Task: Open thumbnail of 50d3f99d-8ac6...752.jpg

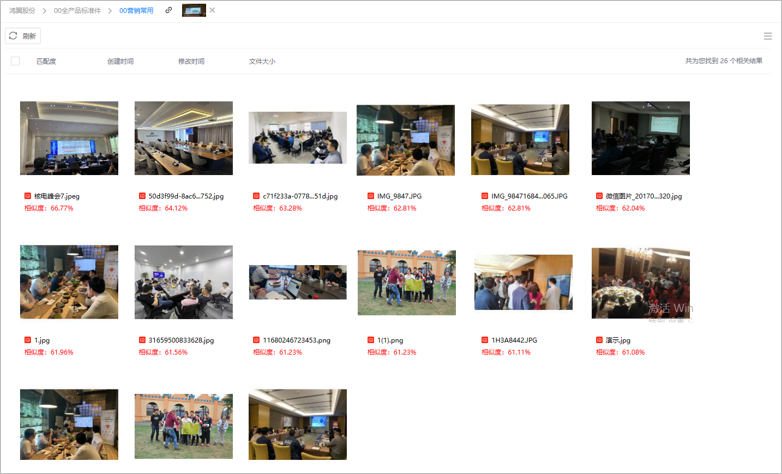Action: 184,138
